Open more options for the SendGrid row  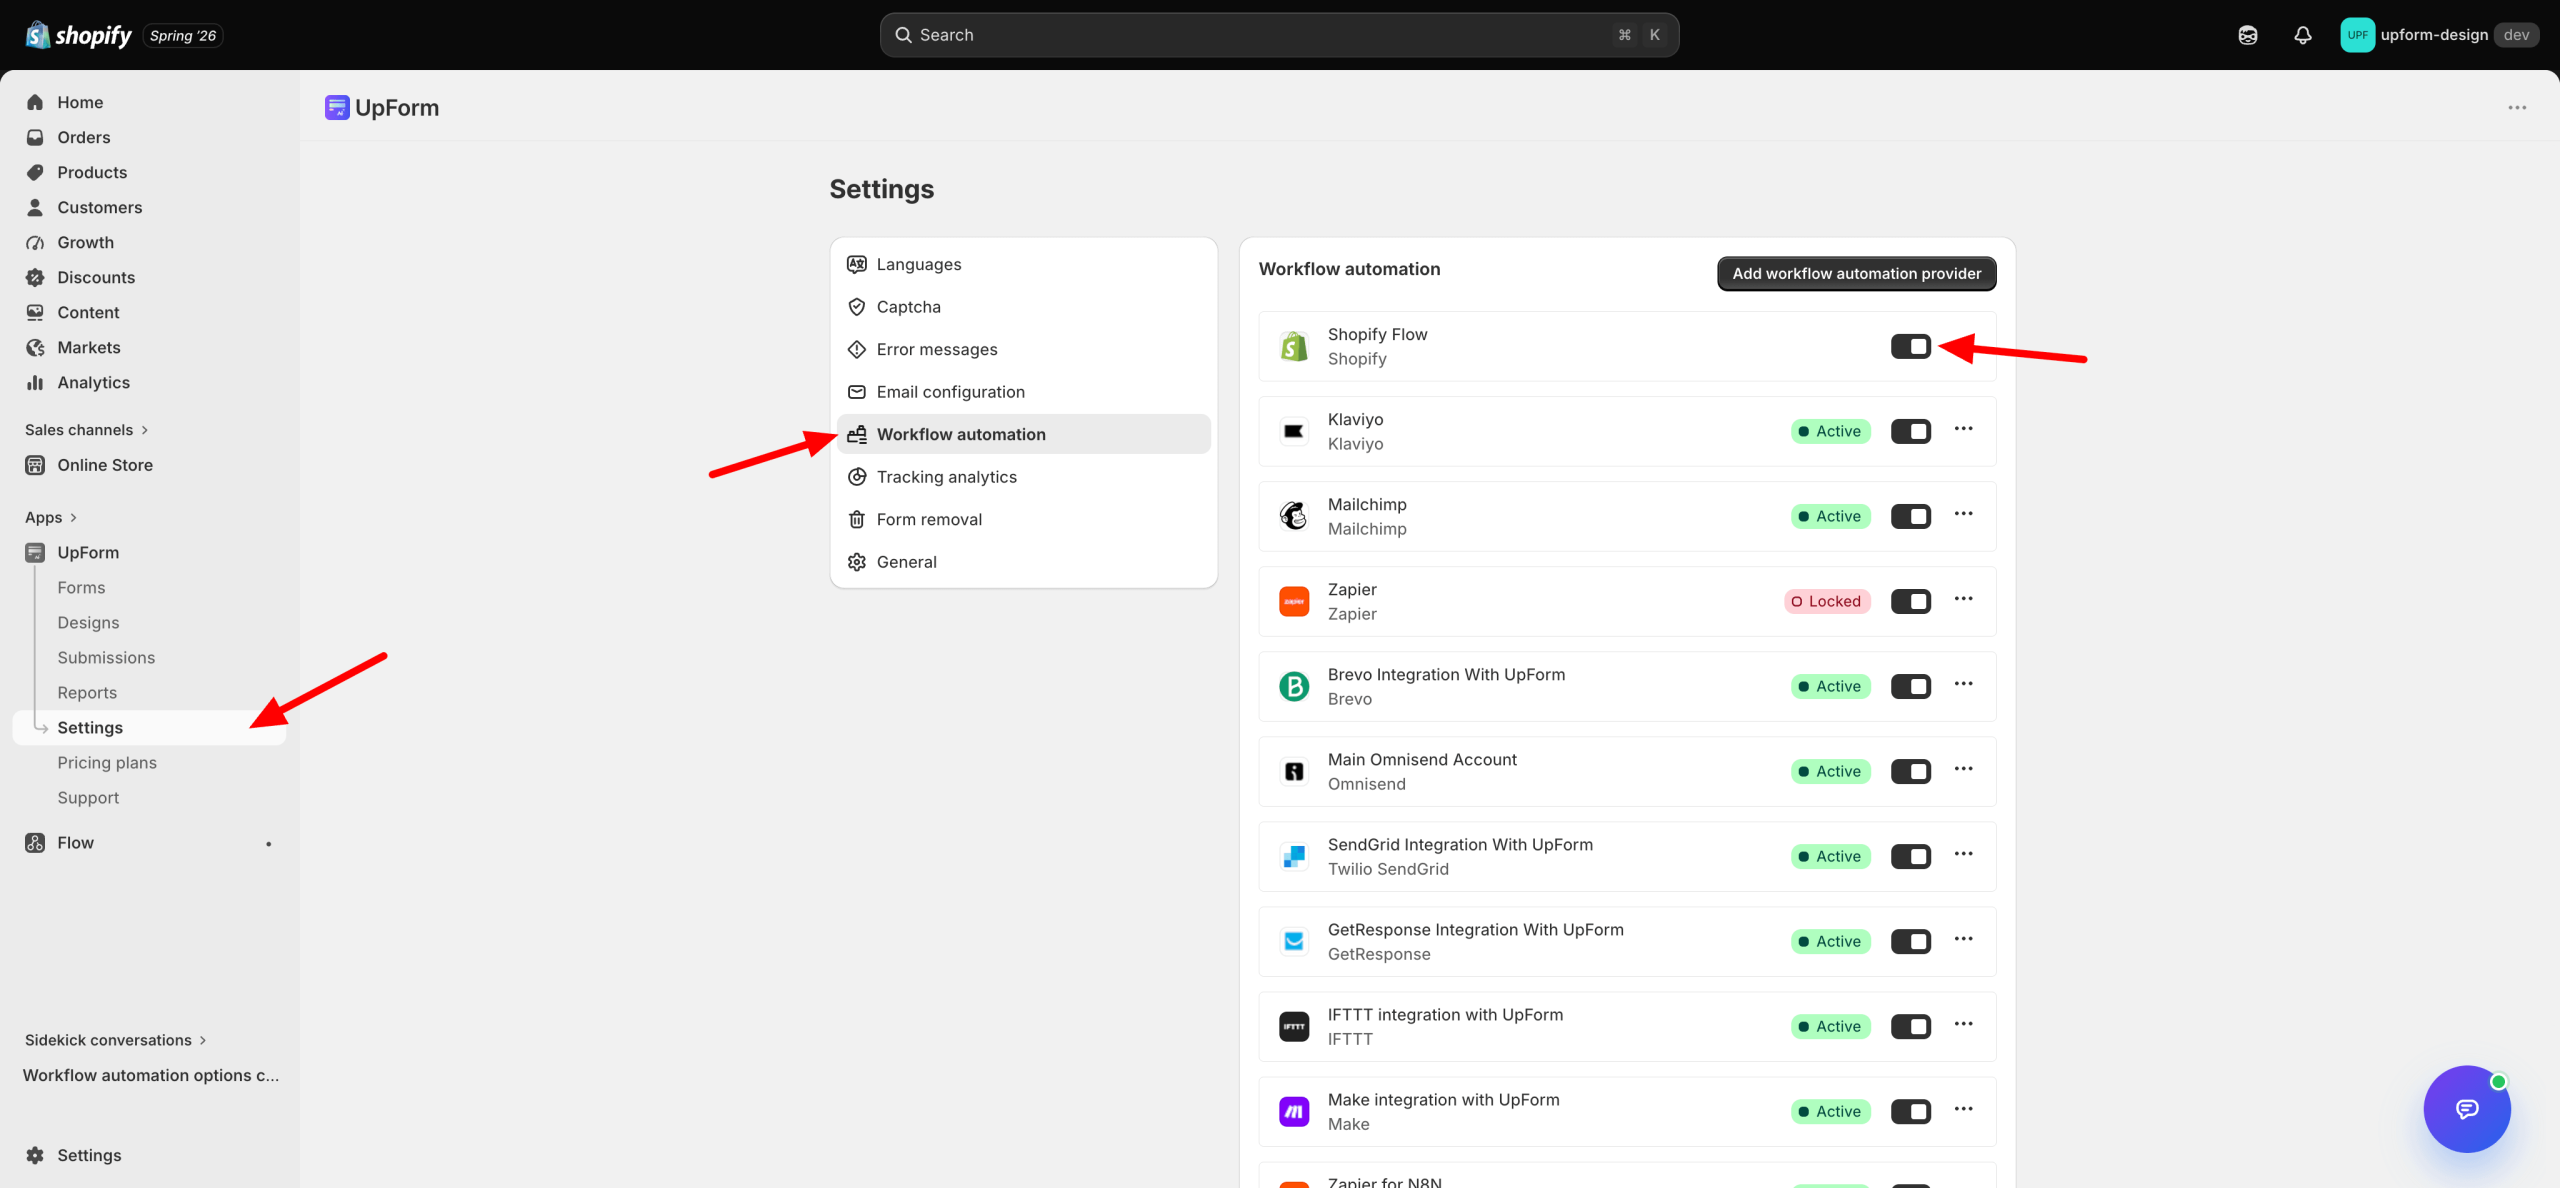pos(1964,854)
